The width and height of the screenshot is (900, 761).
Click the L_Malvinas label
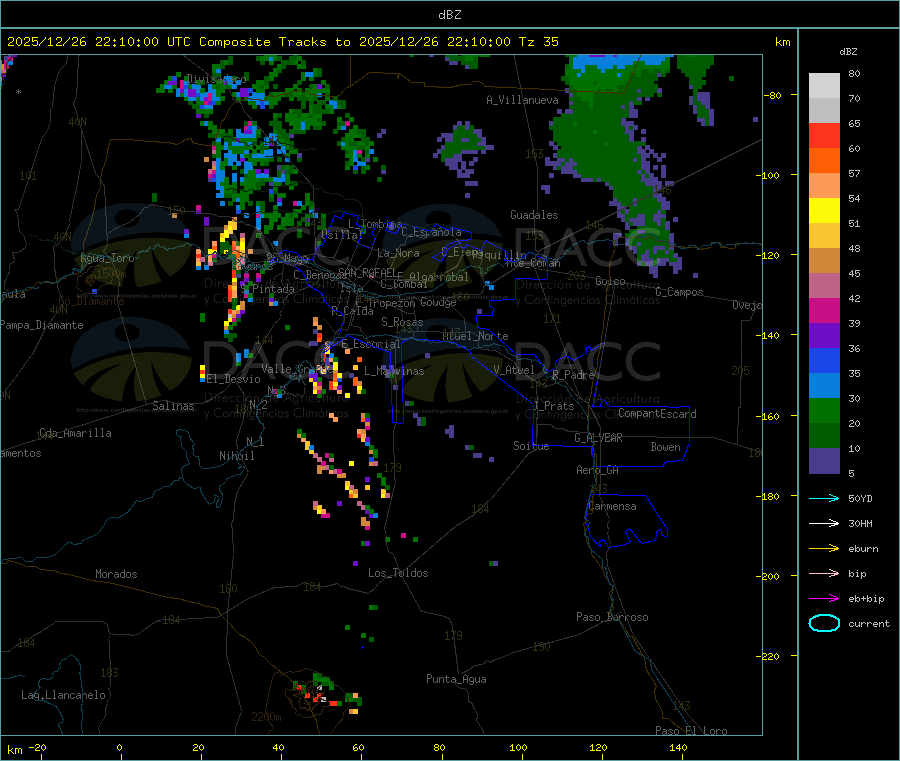pyautogui.click(x=394, y=371)
